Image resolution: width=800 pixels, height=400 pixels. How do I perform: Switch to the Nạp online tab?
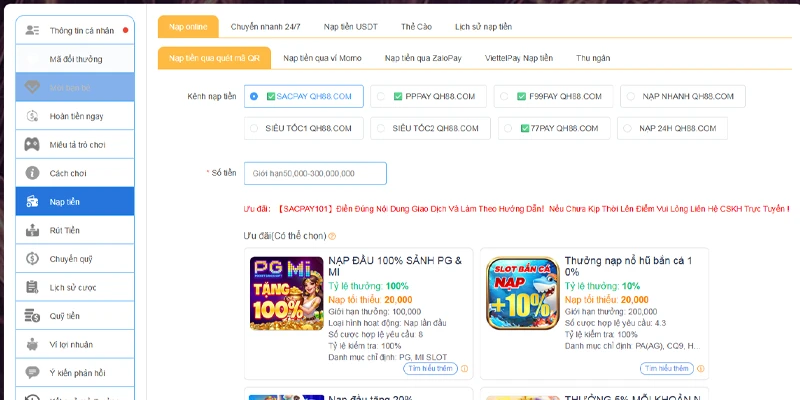[188, 27]
